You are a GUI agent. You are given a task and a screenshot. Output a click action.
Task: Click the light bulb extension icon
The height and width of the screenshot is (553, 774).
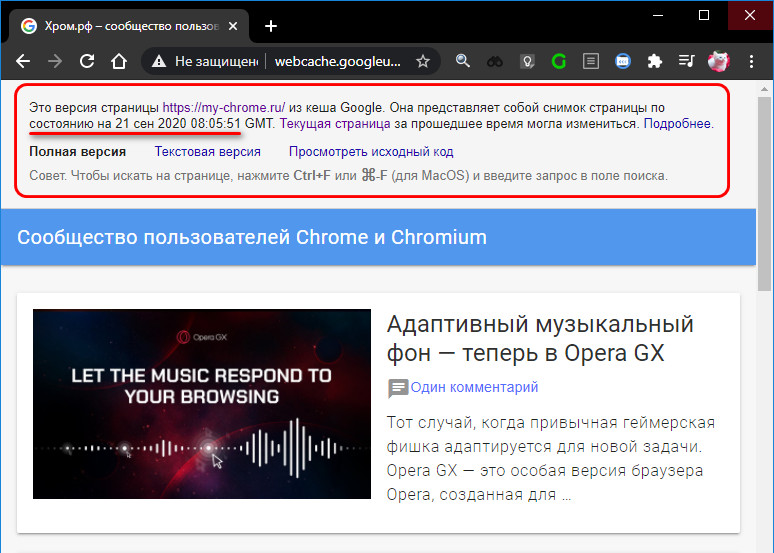point(527,61)
